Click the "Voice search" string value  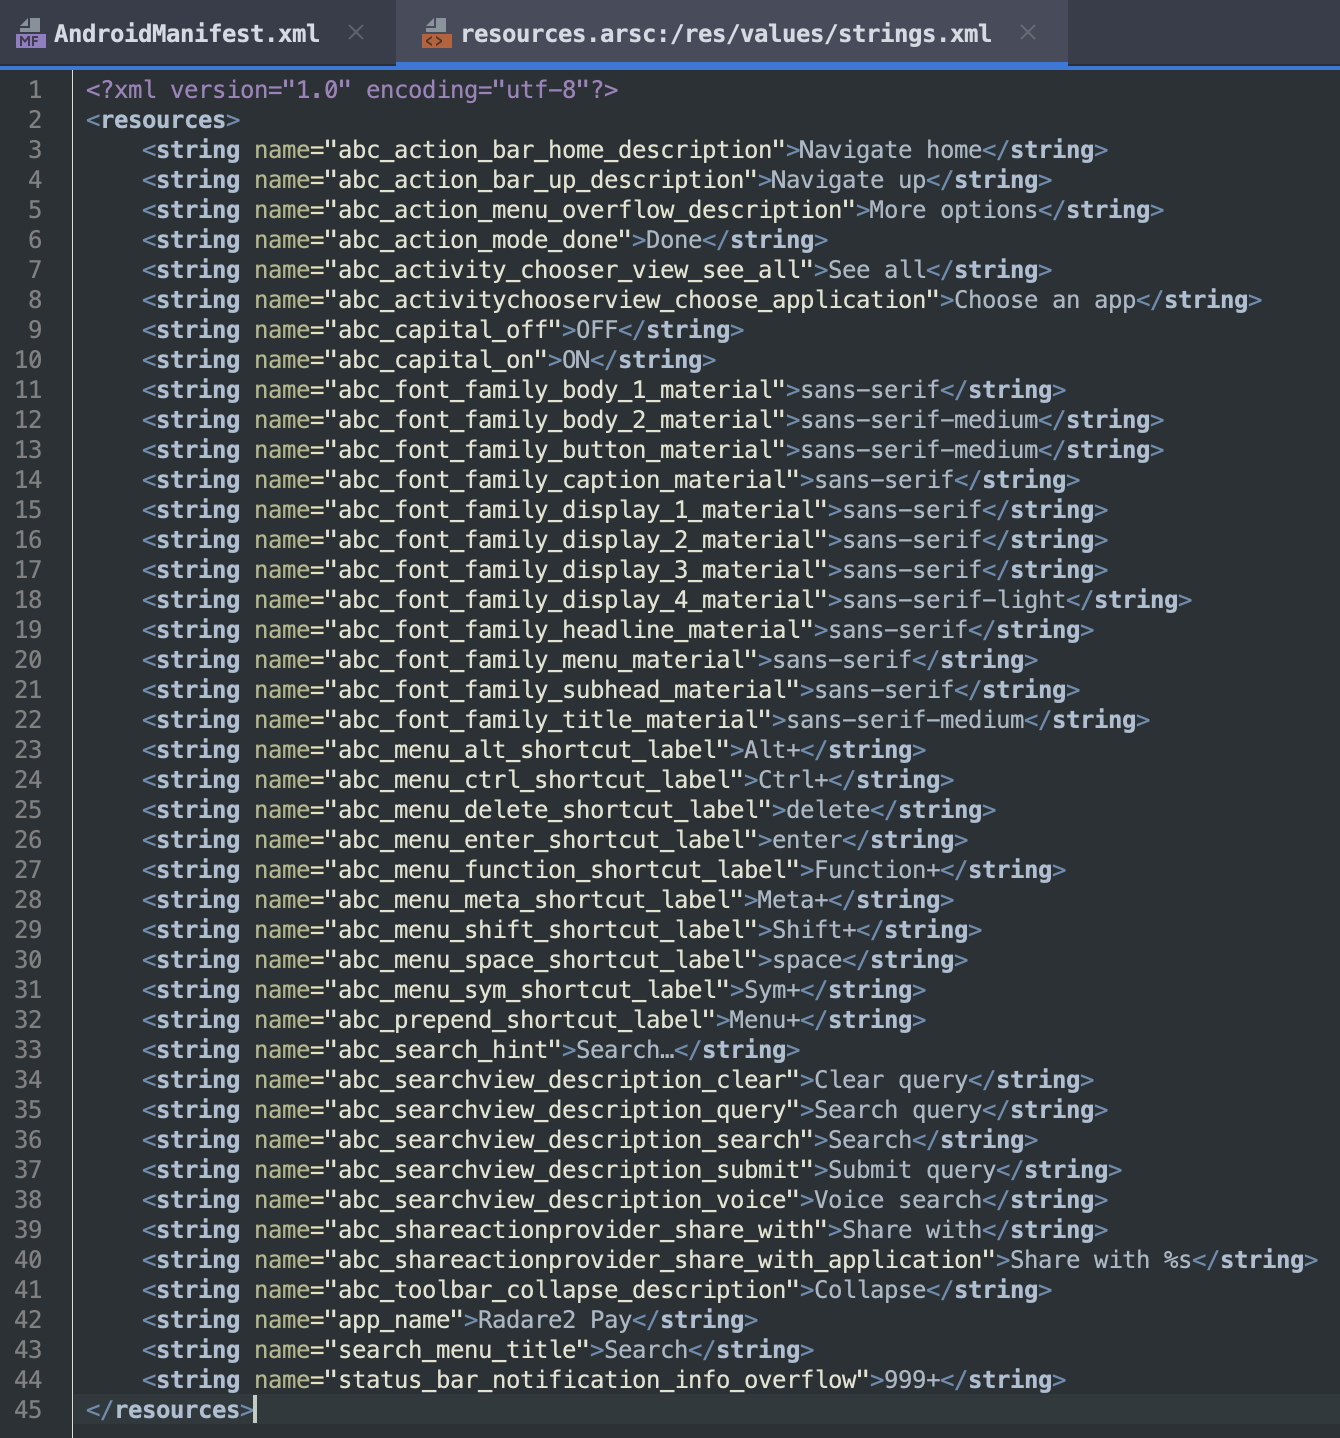pyautogui.click(x=899, y=1200)
